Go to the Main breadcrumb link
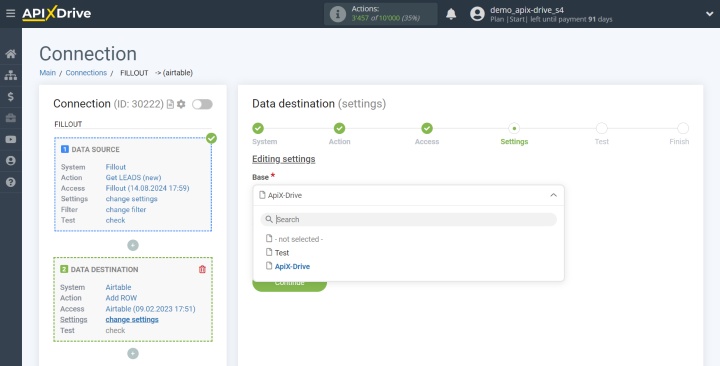The height and width of the screenshot is (366, 720). [x=47, y=73]
